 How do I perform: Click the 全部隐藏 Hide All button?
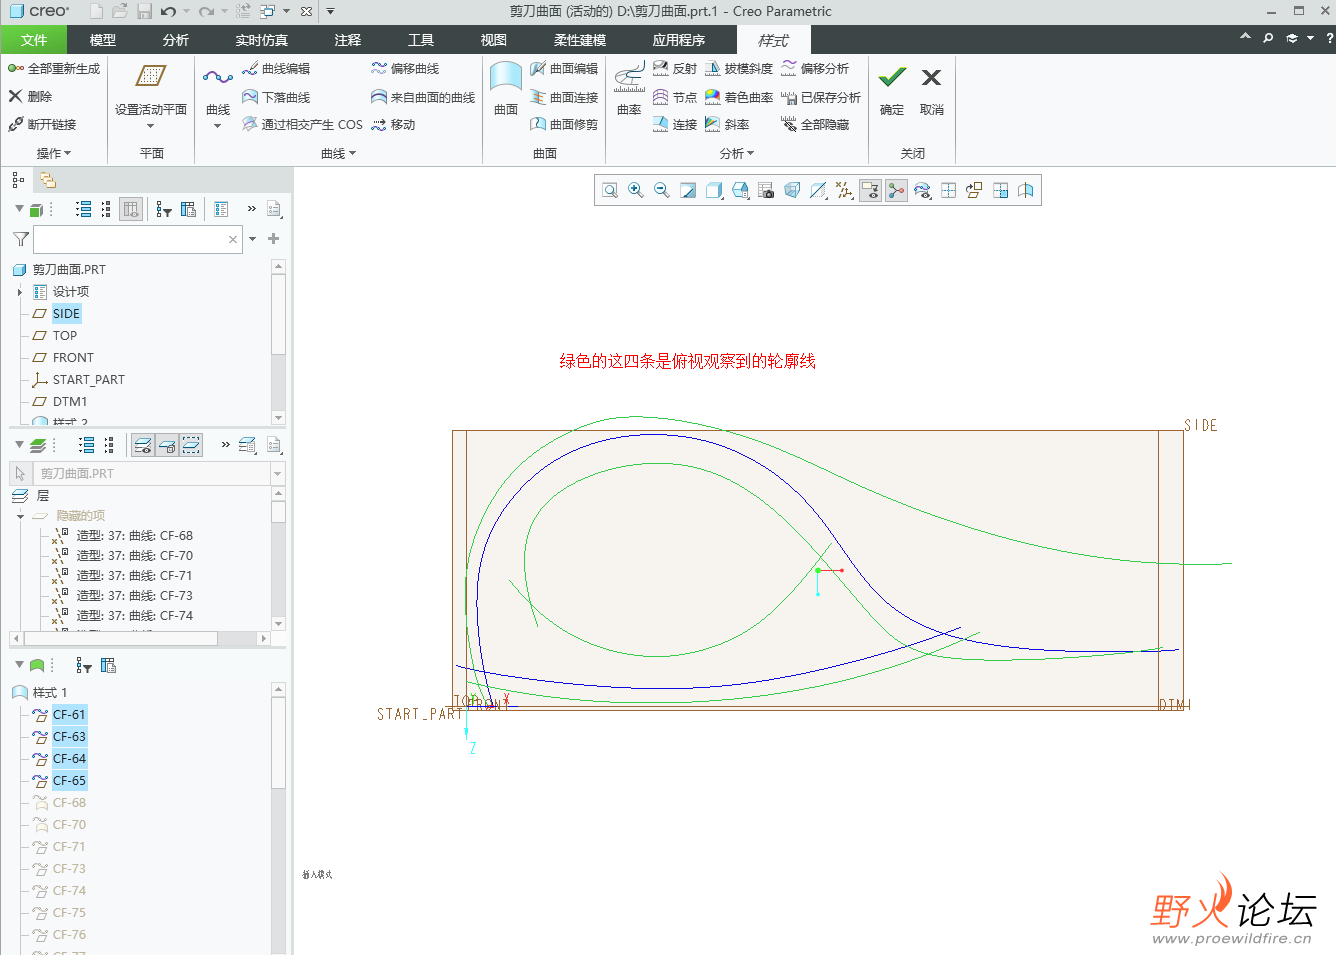(816, 125)
